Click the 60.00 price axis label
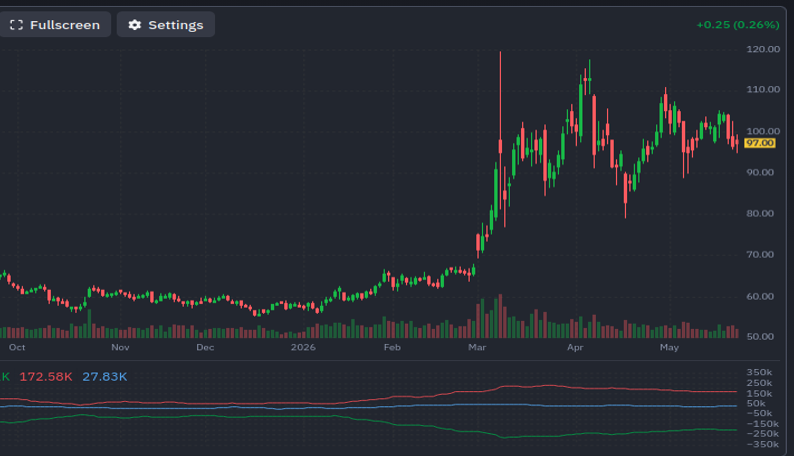 pos(760,297)
